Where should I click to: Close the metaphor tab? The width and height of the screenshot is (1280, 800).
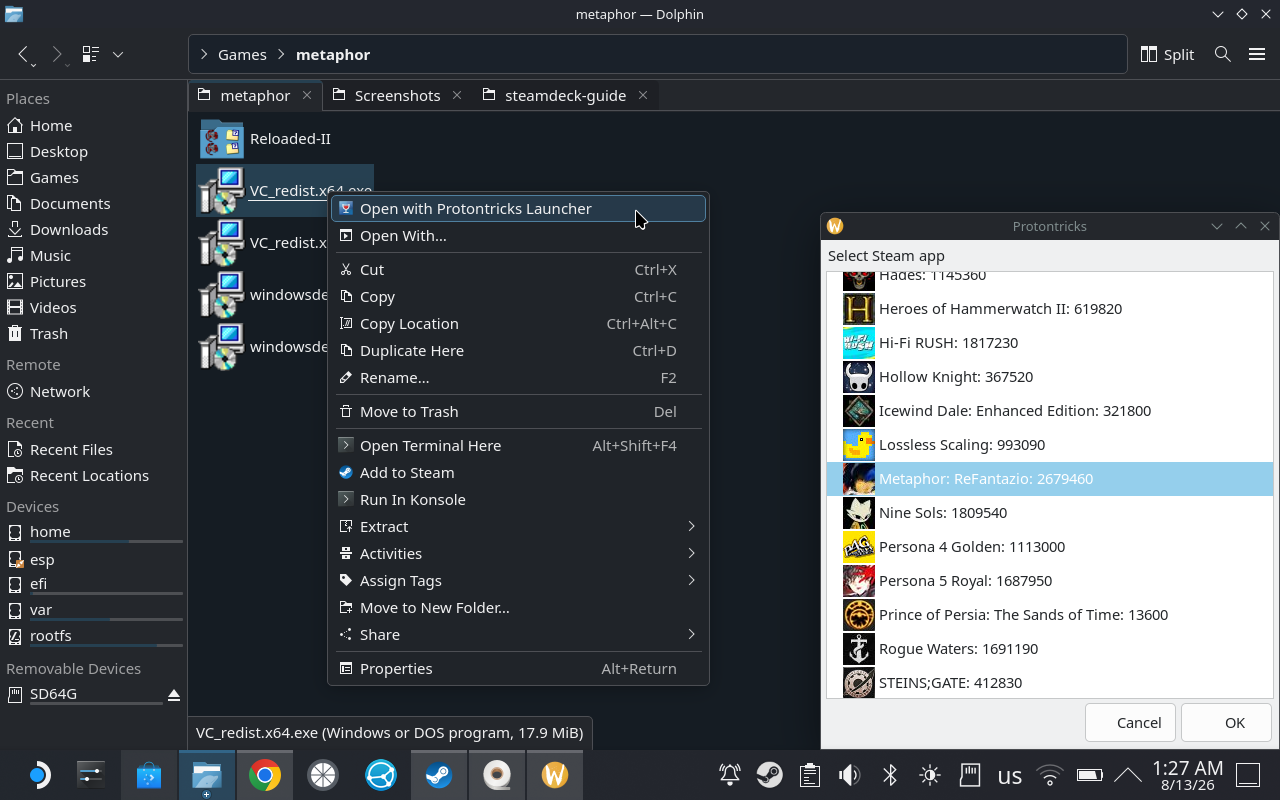[307, 95]
